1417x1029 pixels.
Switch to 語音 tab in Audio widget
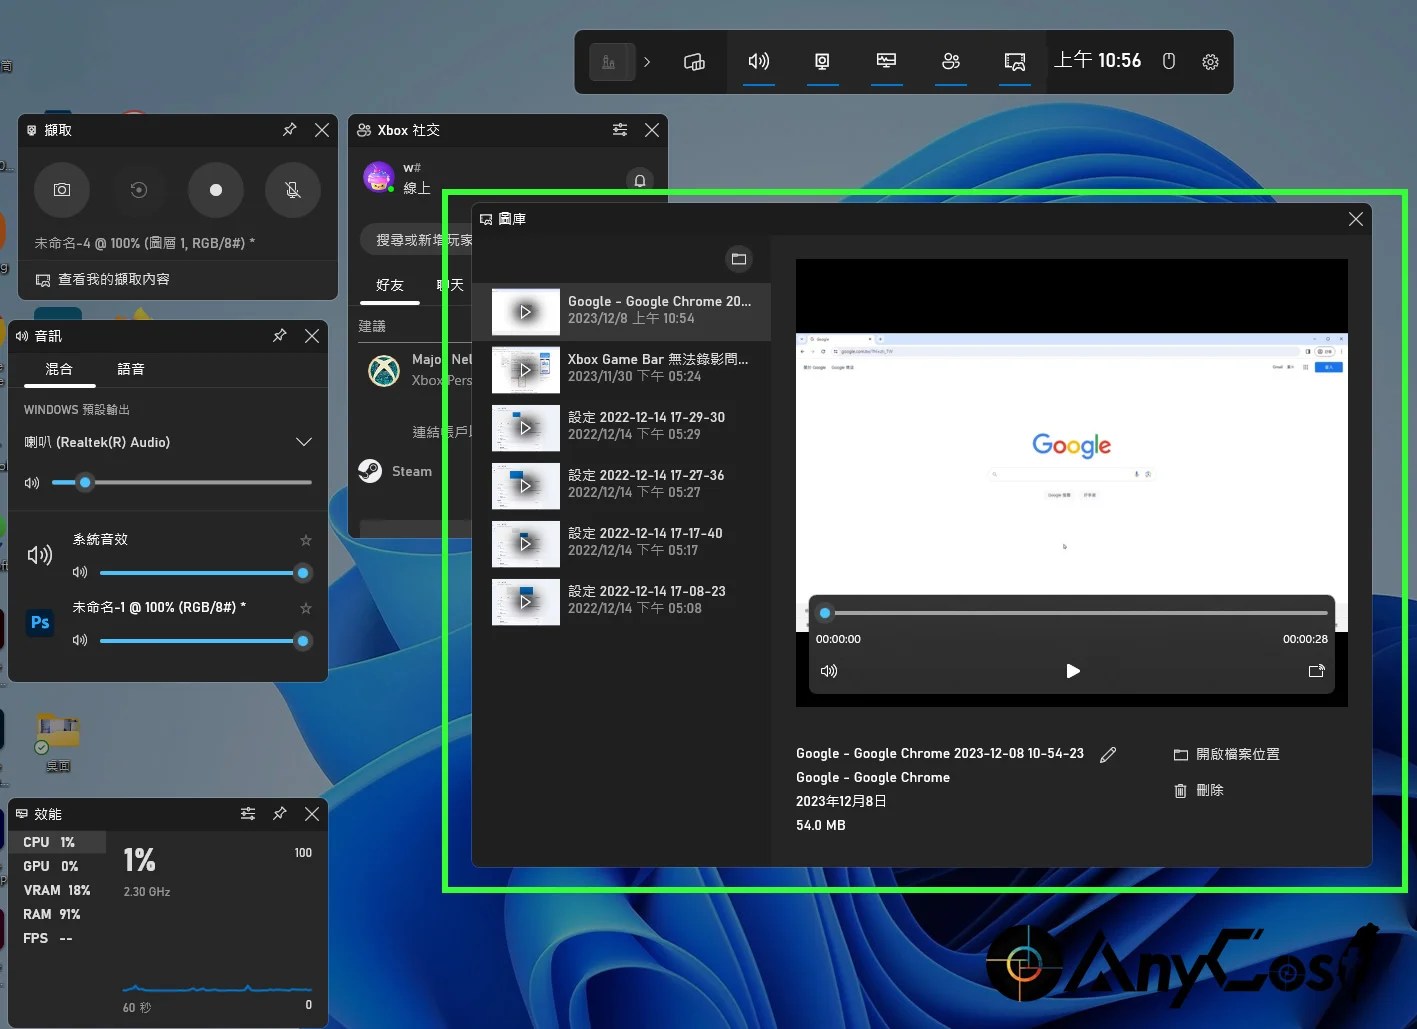tap(131, 369)
